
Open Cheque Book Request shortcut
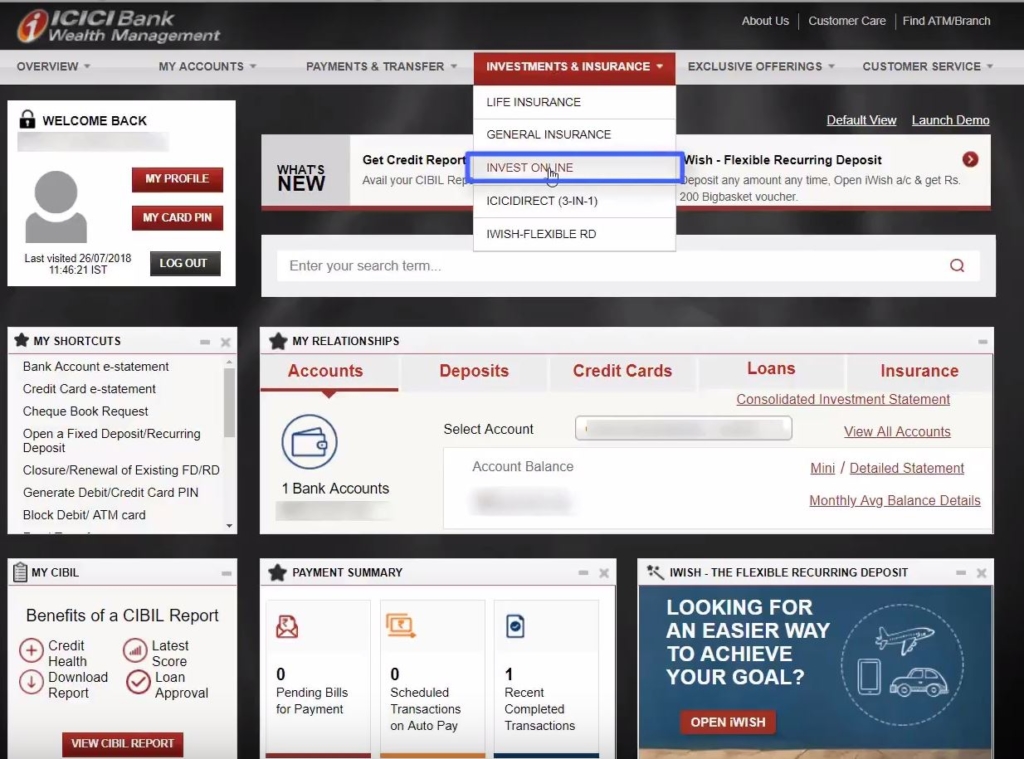86,412
